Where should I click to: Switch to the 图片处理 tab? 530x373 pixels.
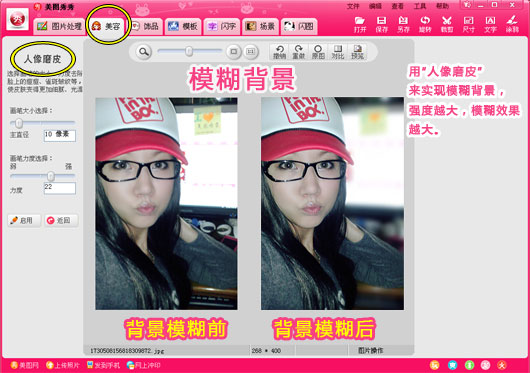point(59,26)
